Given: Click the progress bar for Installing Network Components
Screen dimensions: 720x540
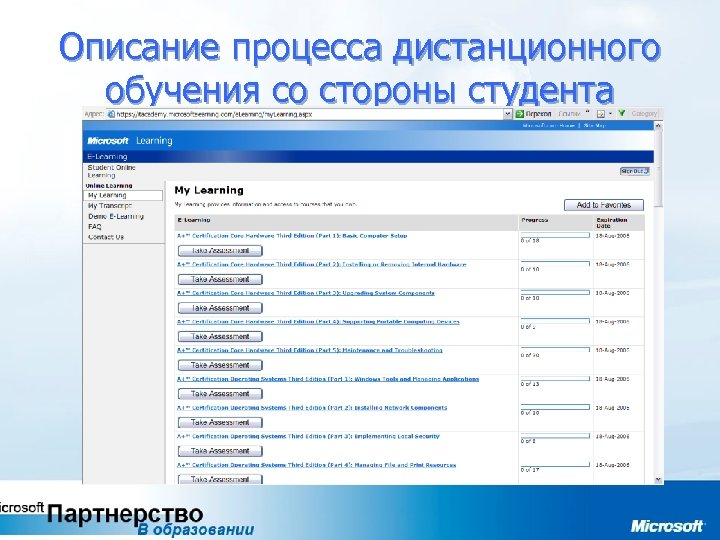Looking at the screenshot, I should click(555, 407).
